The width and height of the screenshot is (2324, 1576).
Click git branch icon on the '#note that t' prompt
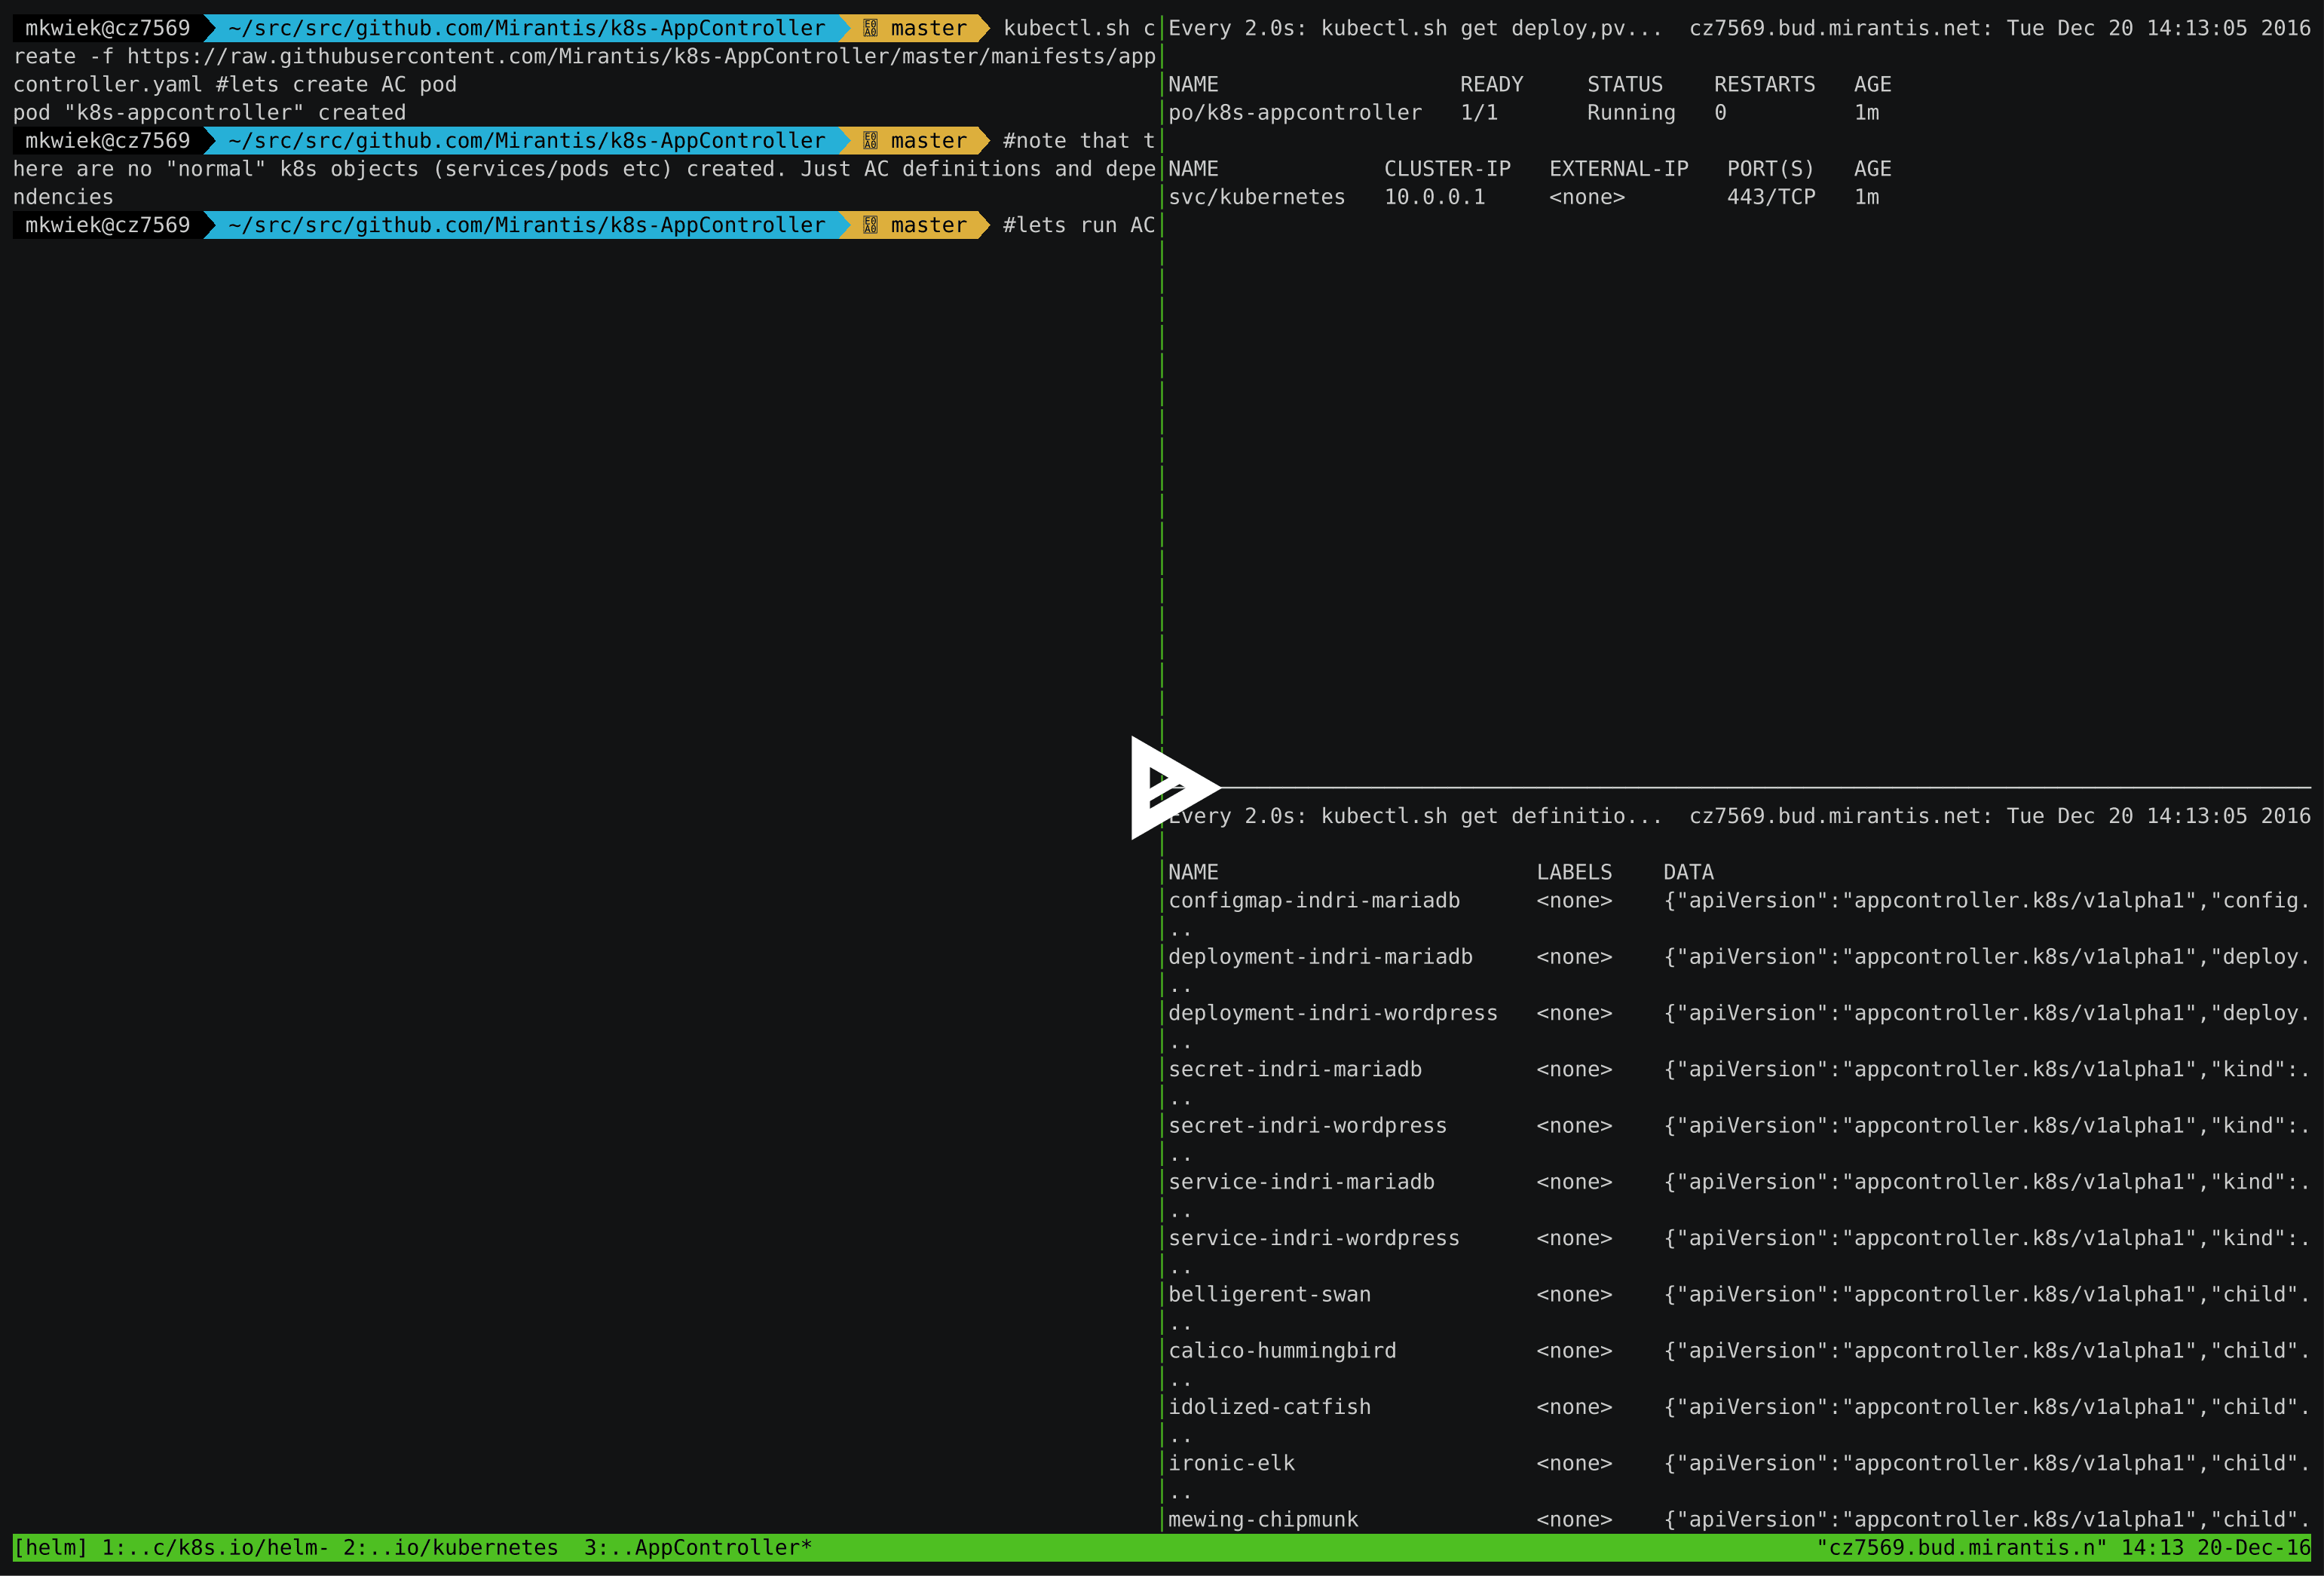tap(870, 141)
